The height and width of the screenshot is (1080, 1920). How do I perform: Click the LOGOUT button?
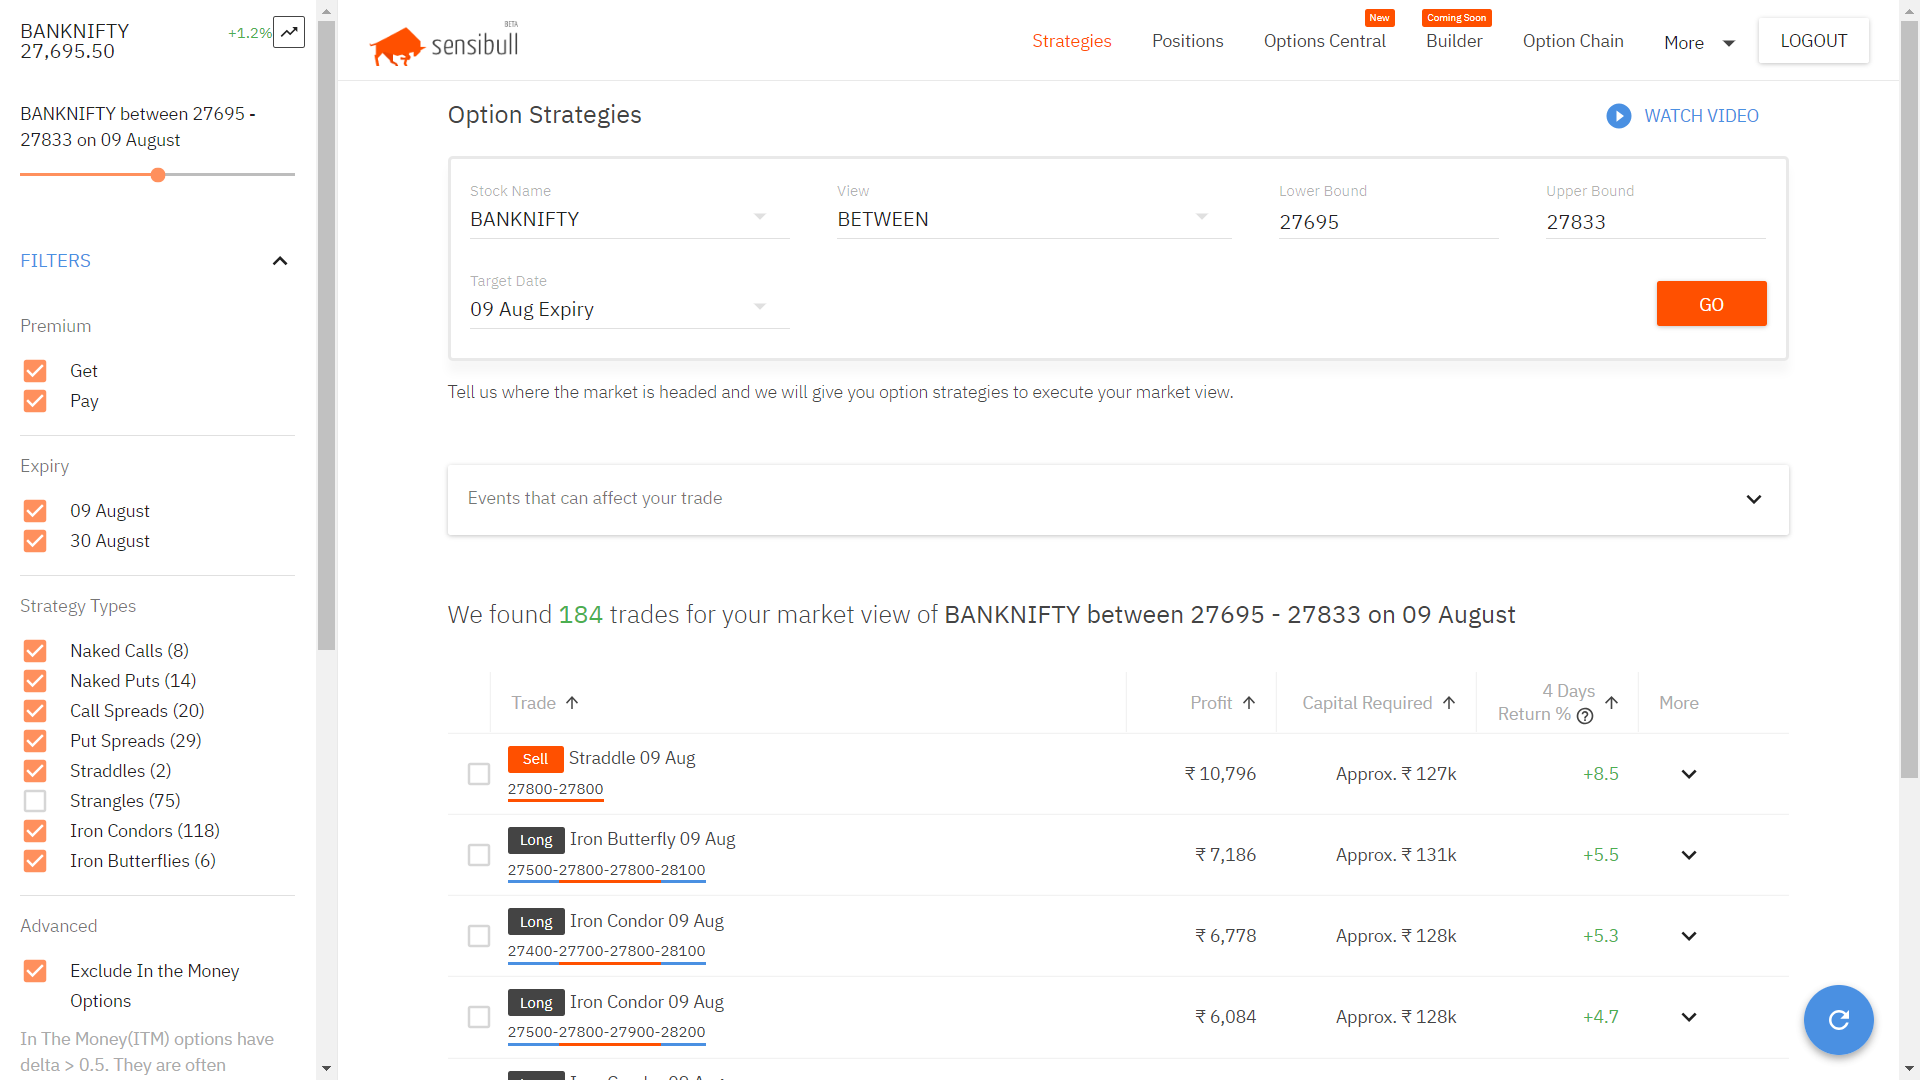tap(1813, 41)
